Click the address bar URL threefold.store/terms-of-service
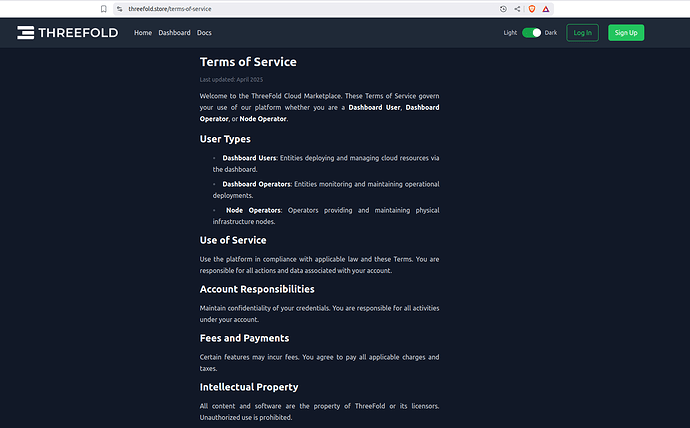 click(x=170, y=9)
